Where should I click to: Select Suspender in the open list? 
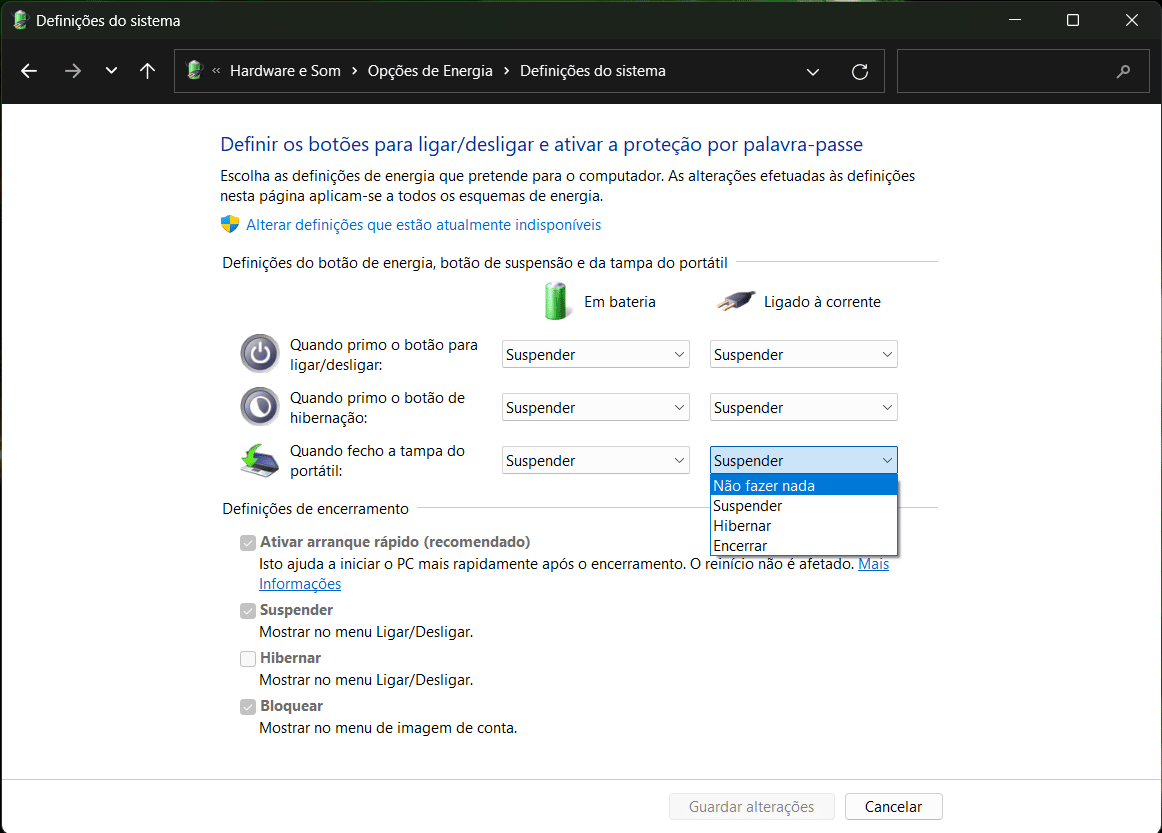click(x=803, y=505)
